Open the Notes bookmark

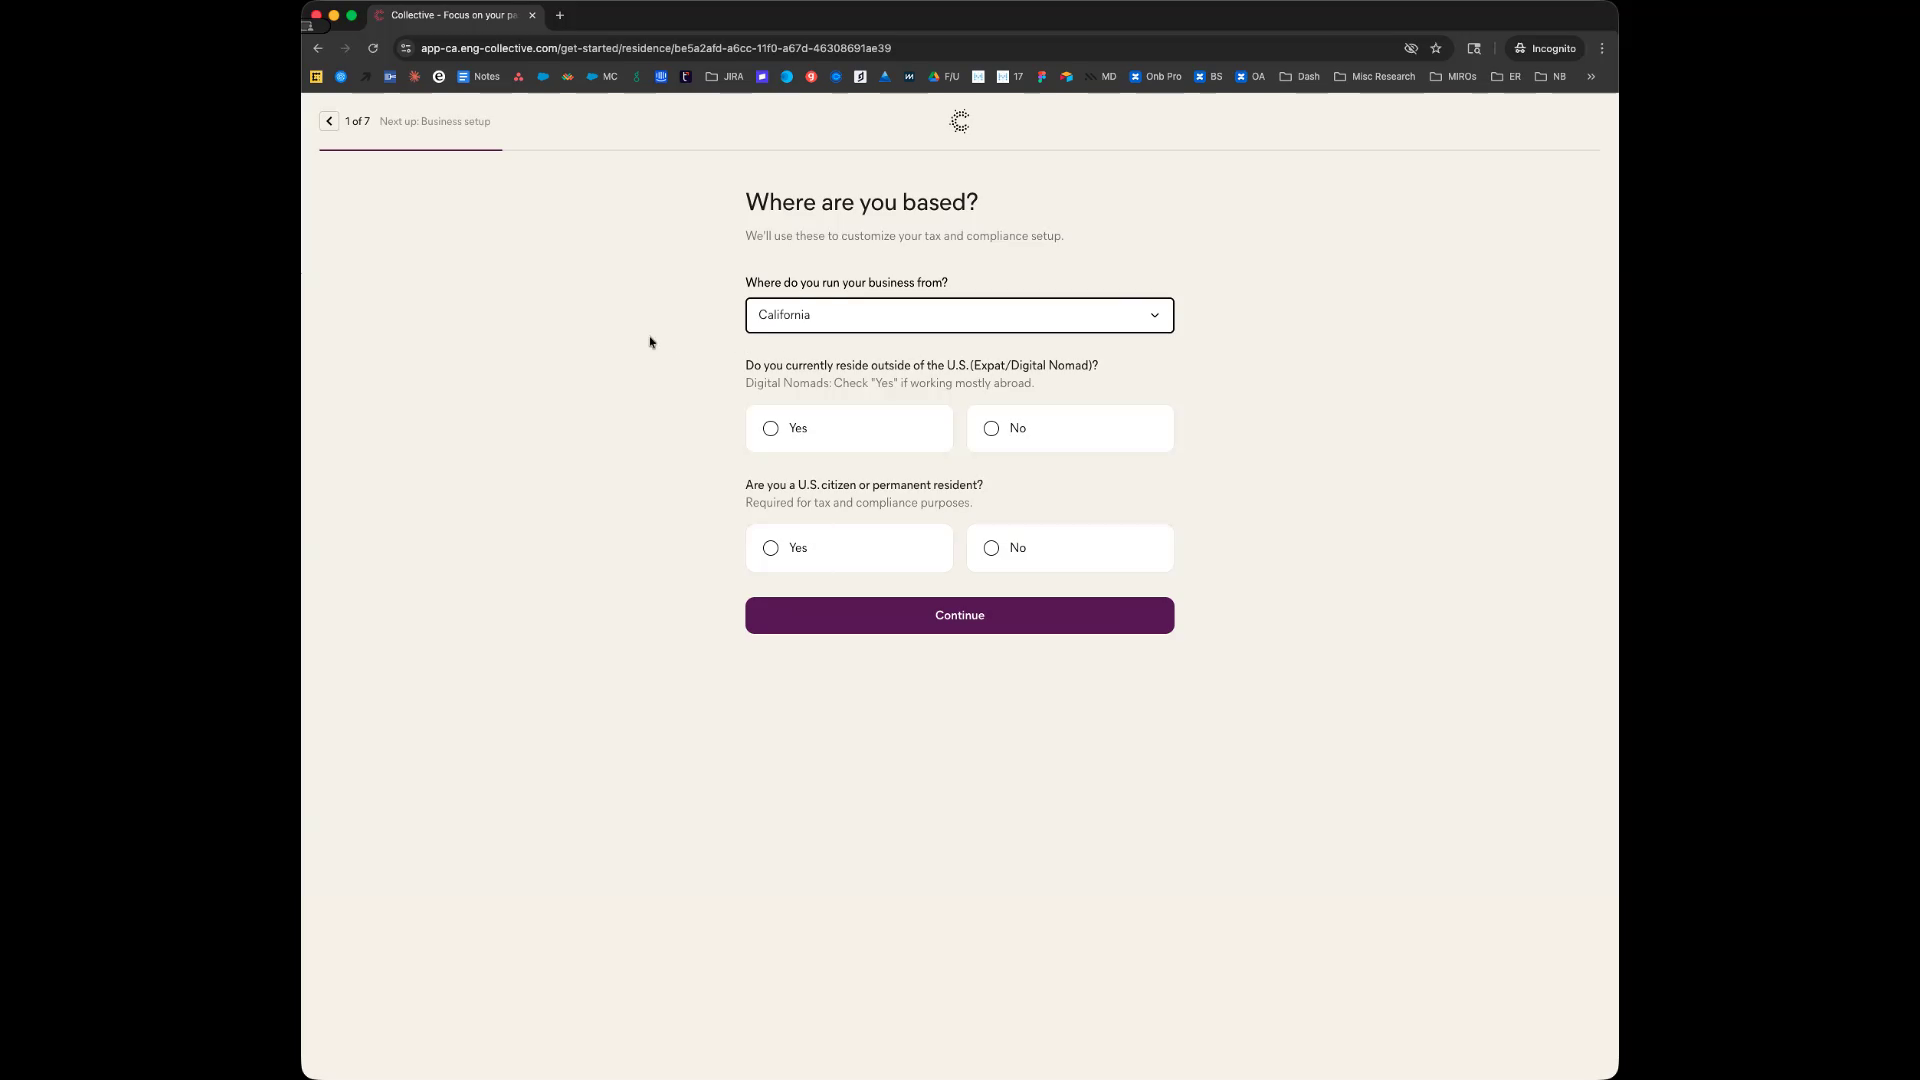(478, 76)
